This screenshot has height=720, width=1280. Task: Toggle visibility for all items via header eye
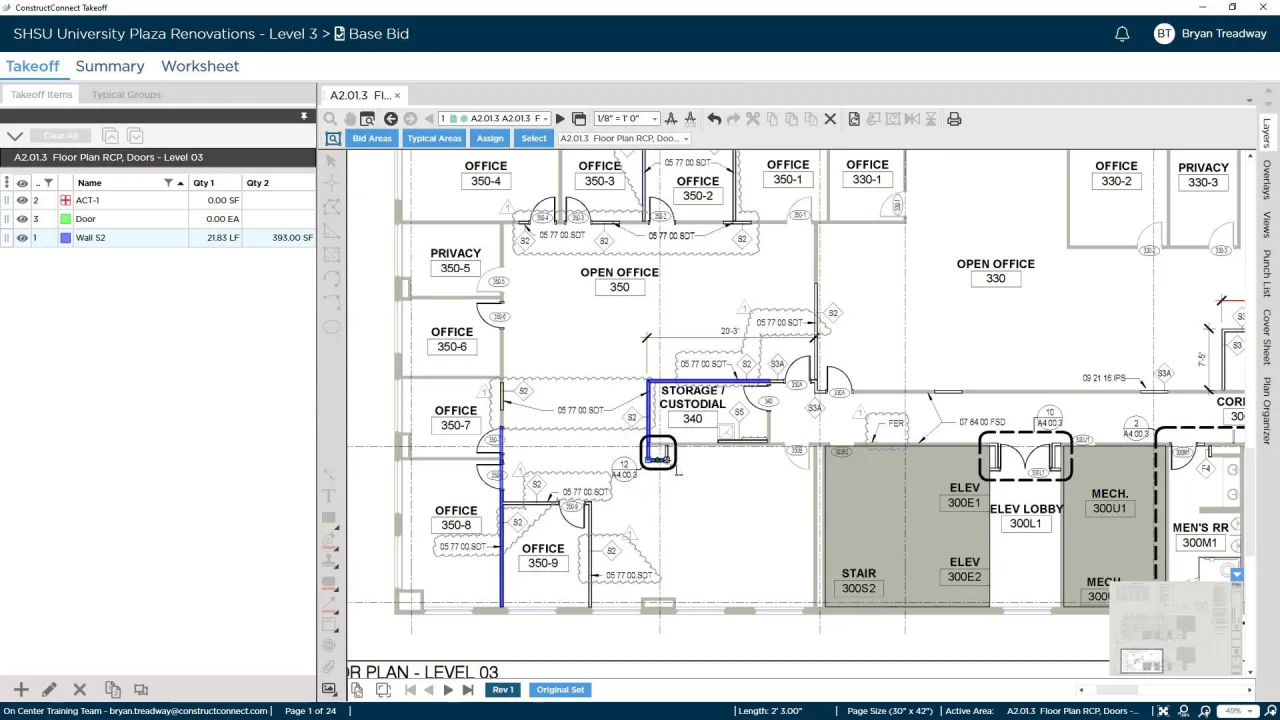22,183
